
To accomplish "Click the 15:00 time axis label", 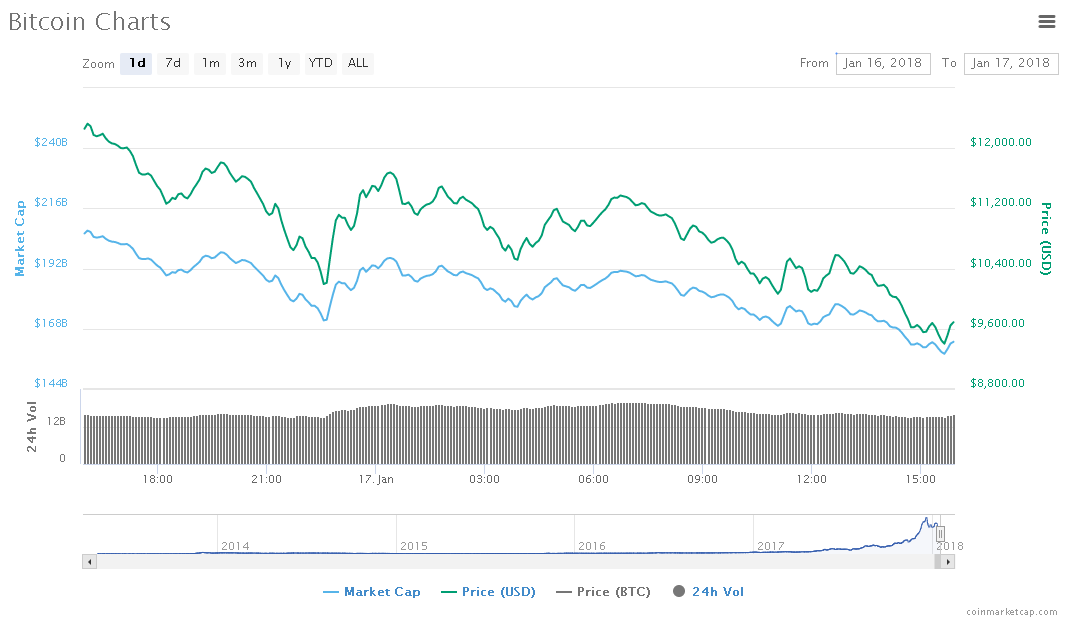I will click(921, 479).
